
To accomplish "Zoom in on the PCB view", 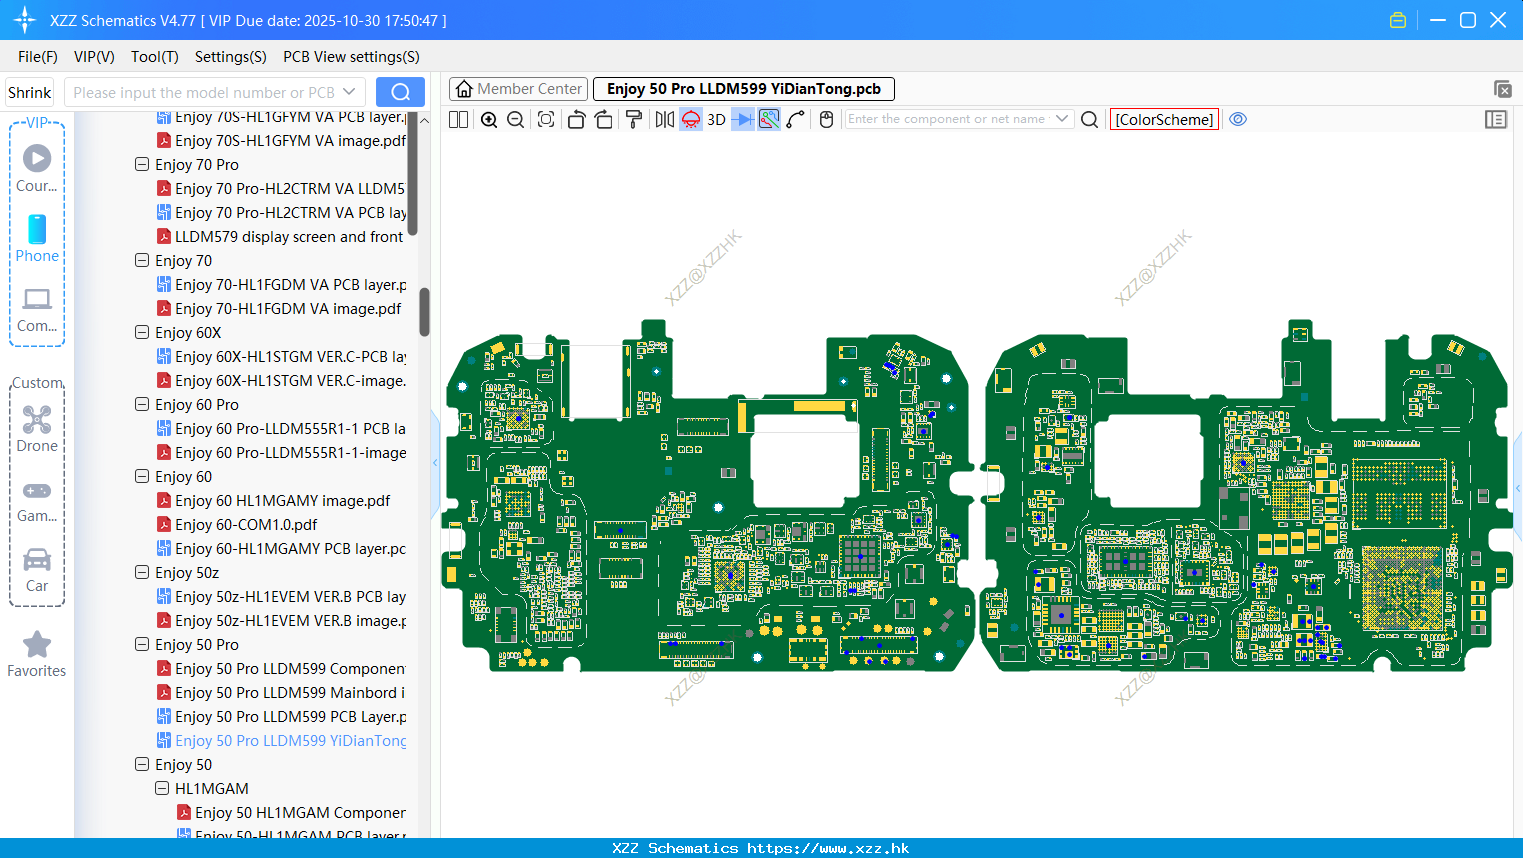I will [489, 119].
